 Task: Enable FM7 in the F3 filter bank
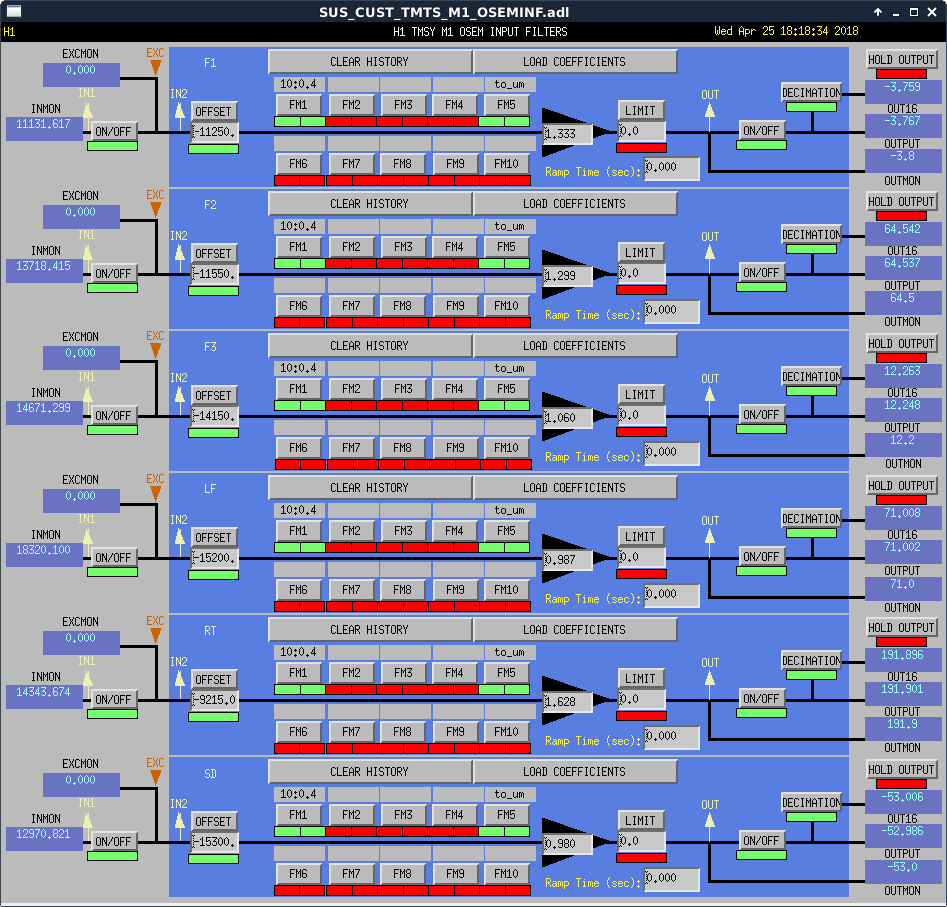point(351,447)
